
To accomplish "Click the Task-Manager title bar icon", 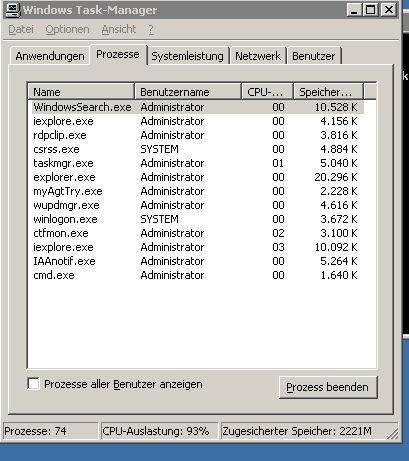I will pyautogui.click(x=13, y=10).
